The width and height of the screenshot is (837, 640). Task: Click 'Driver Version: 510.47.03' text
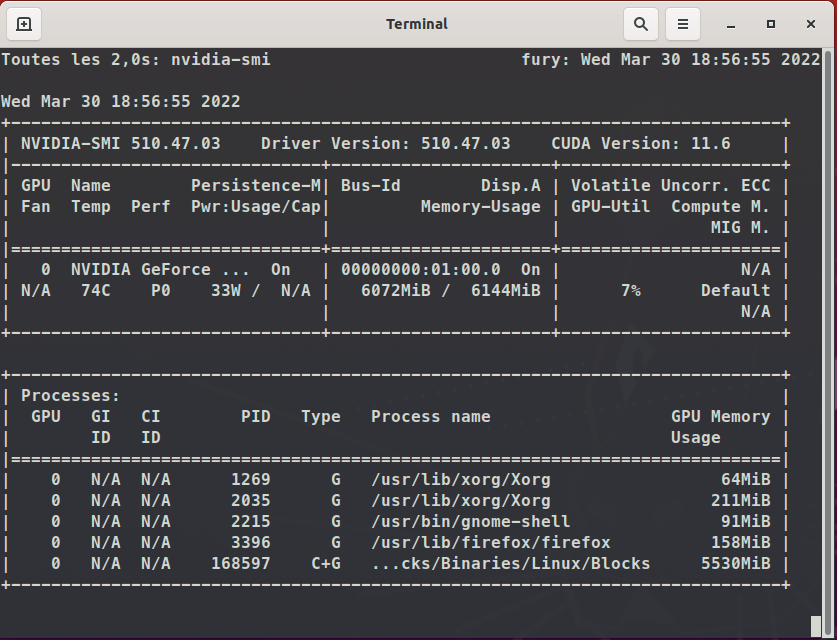[385, 144]
